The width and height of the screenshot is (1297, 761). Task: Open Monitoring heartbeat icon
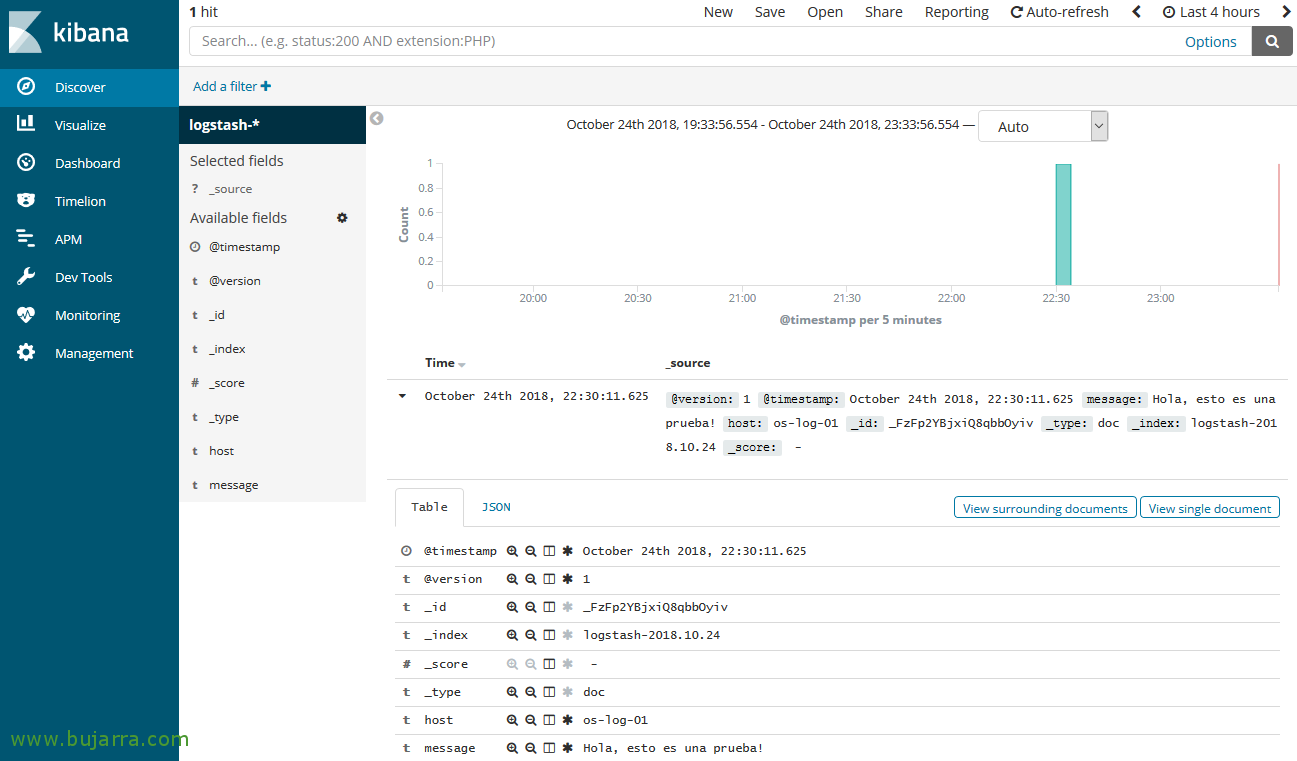(26, 315)
